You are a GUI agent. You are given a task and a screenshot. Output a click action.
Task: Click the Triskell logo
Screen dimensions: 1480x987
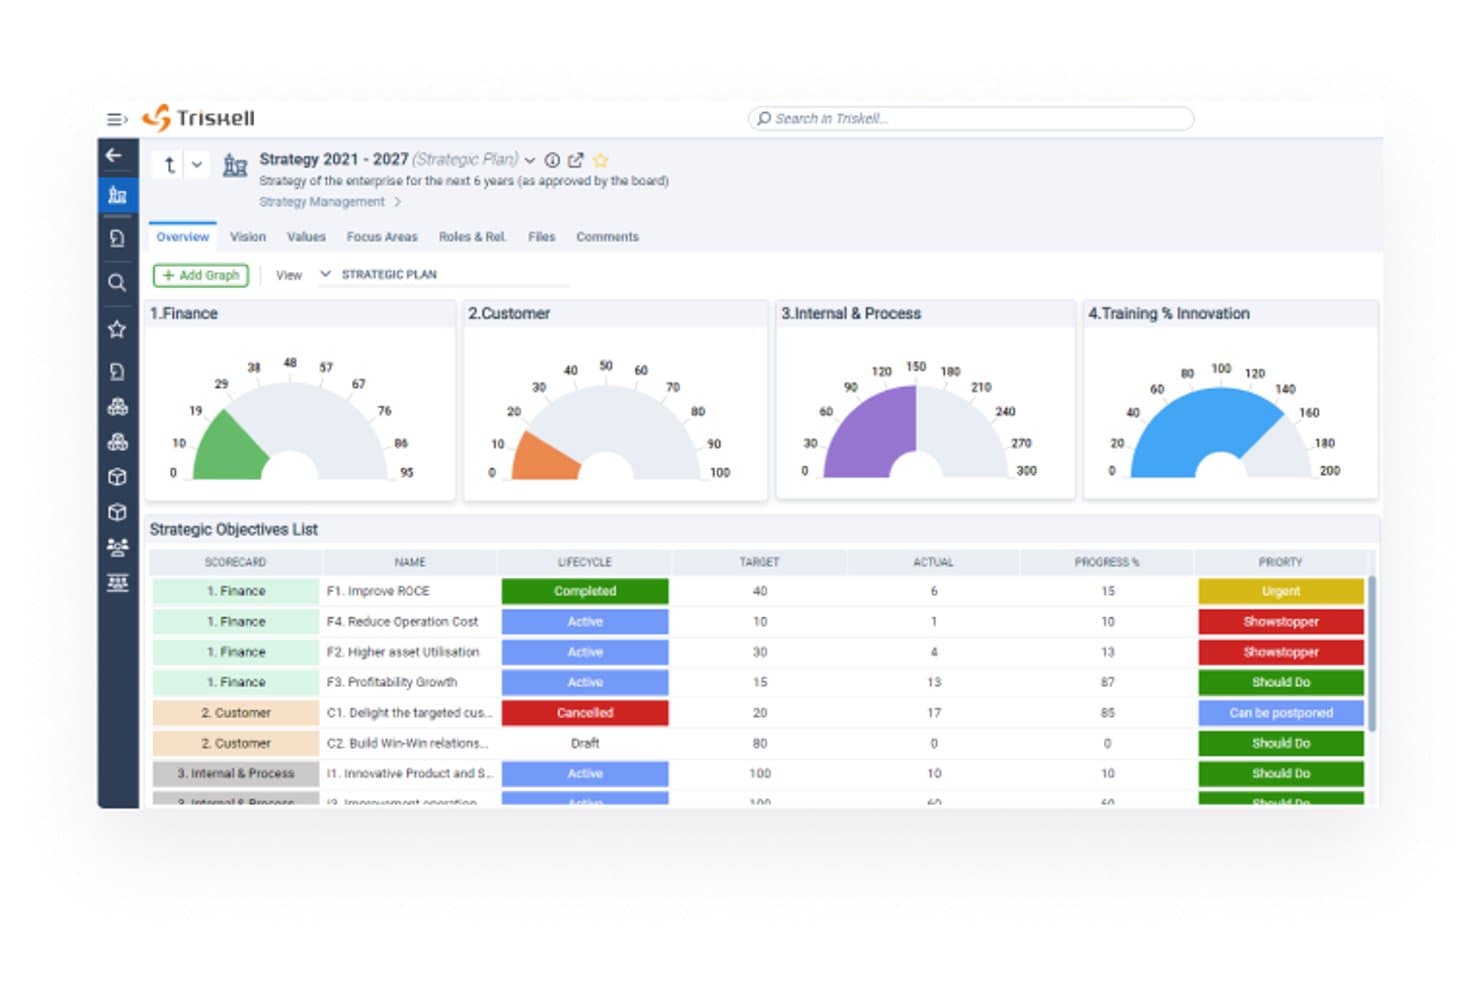[199, 118]
